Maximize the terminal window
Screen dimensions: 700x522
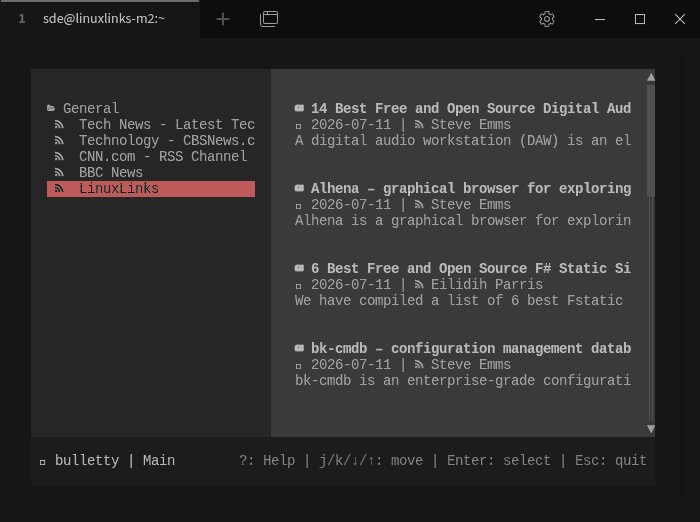point(640,19)
